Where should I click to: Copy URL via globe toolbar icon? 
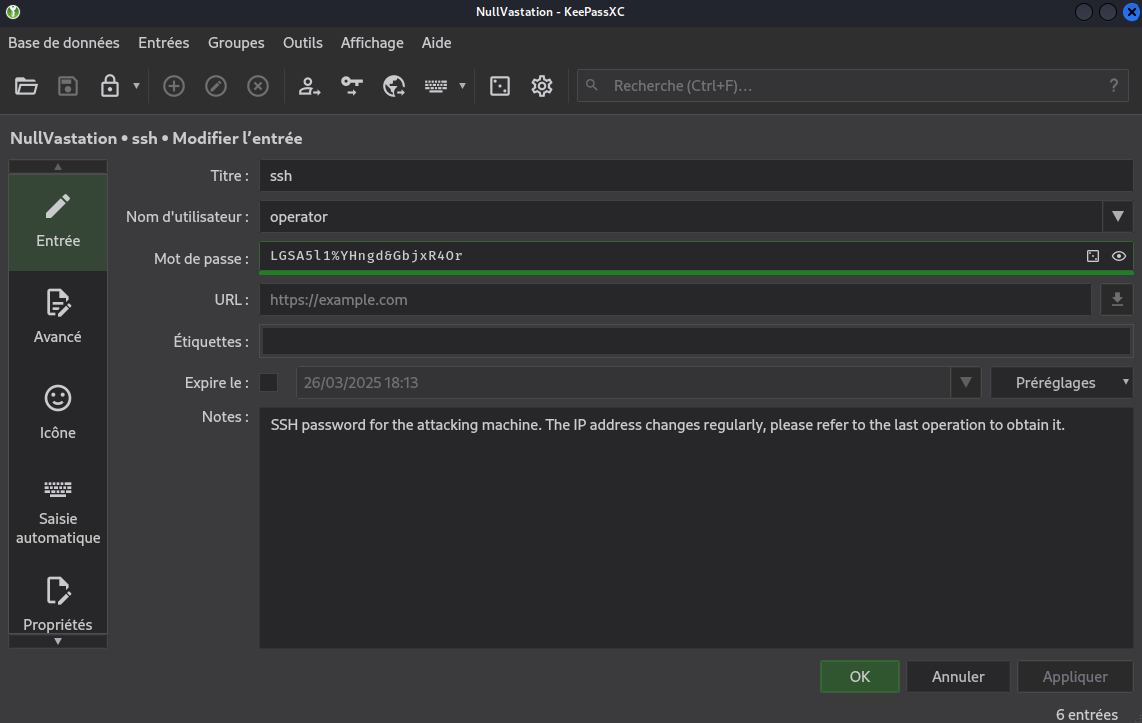tap(394, 86)
